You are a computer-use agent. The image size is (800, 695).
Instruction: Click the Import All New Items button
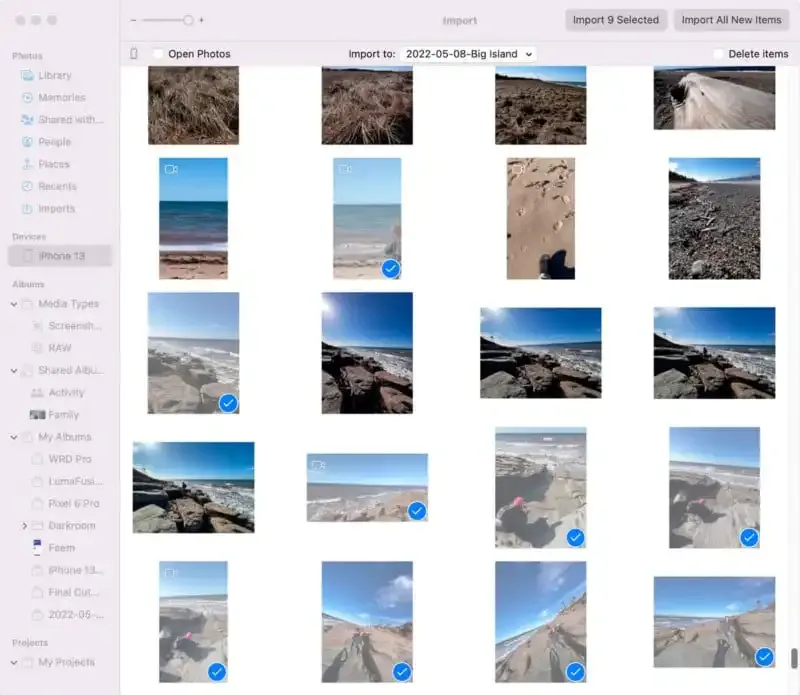pyautogui.click(x=731, y=19)
